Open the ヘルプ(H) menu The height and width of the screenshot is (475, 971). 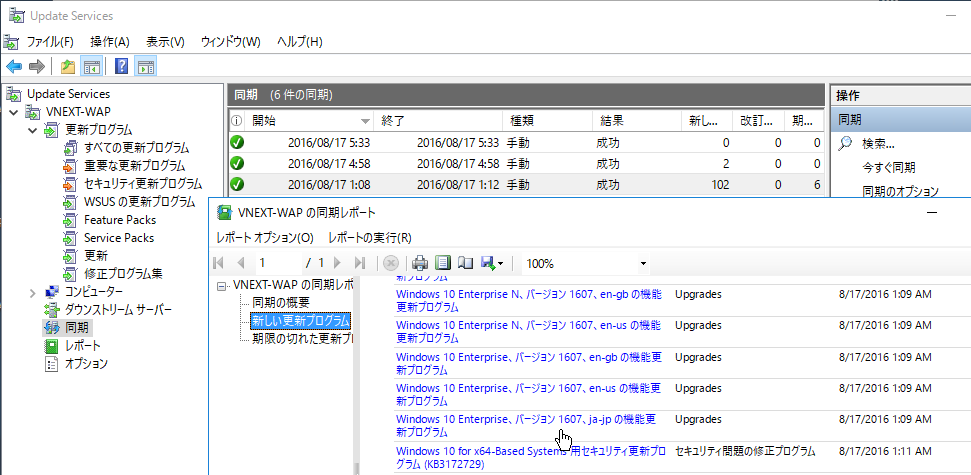tap(300, 42)
